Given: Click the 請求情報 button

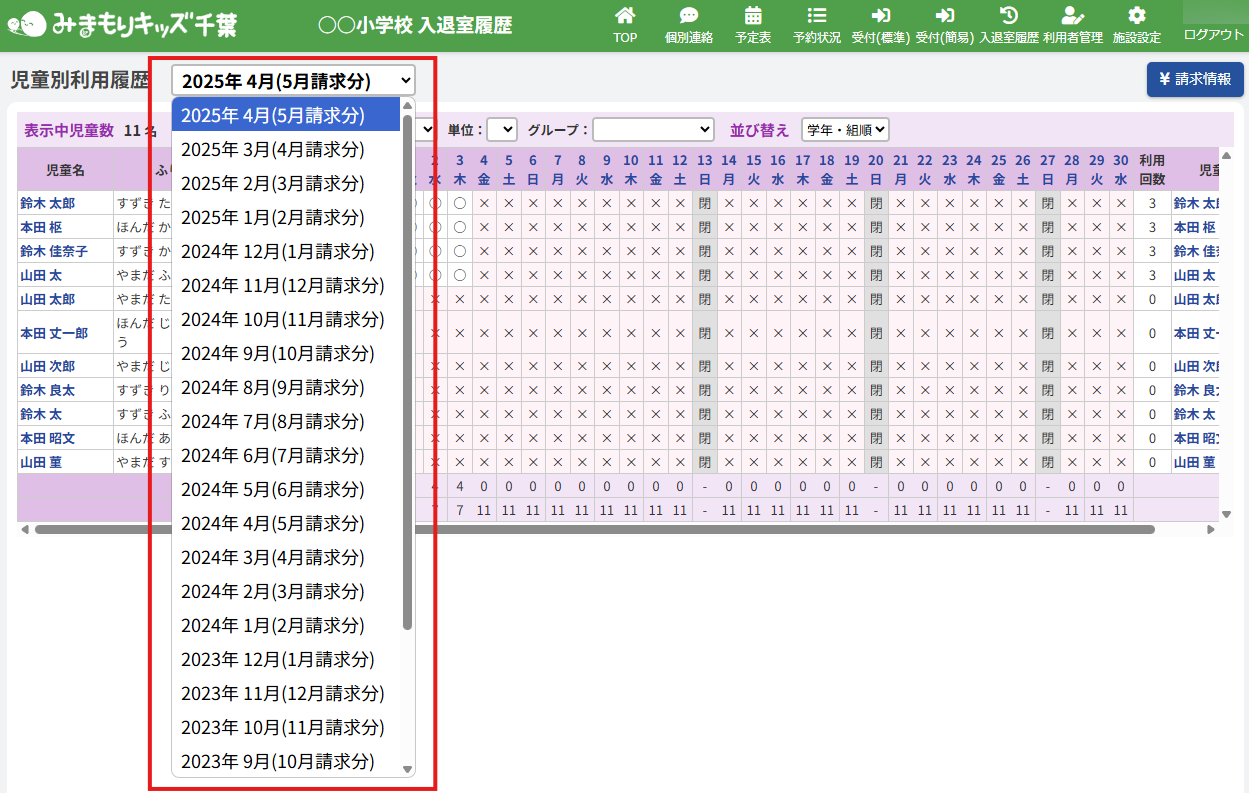Looking at the screenshot, I should tap(1195, 80).
